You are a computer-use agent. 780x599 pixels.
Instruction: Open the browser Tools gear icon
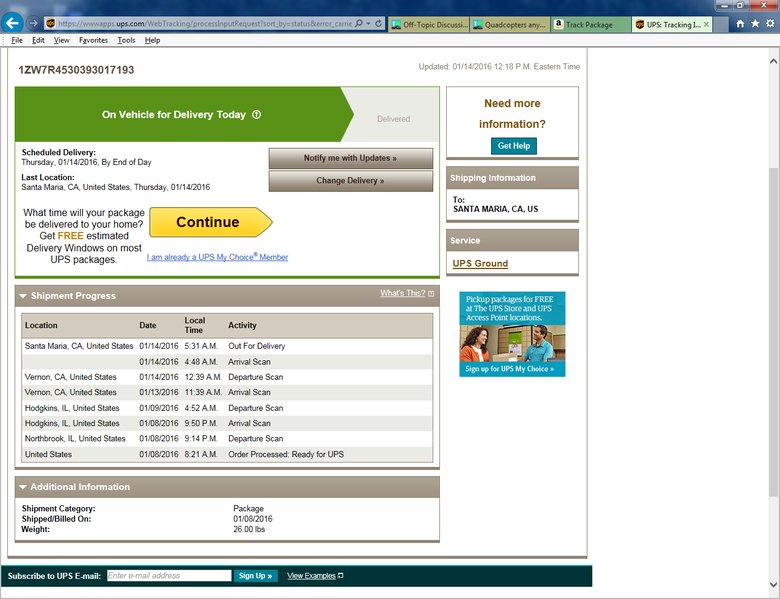click(770, 23)
